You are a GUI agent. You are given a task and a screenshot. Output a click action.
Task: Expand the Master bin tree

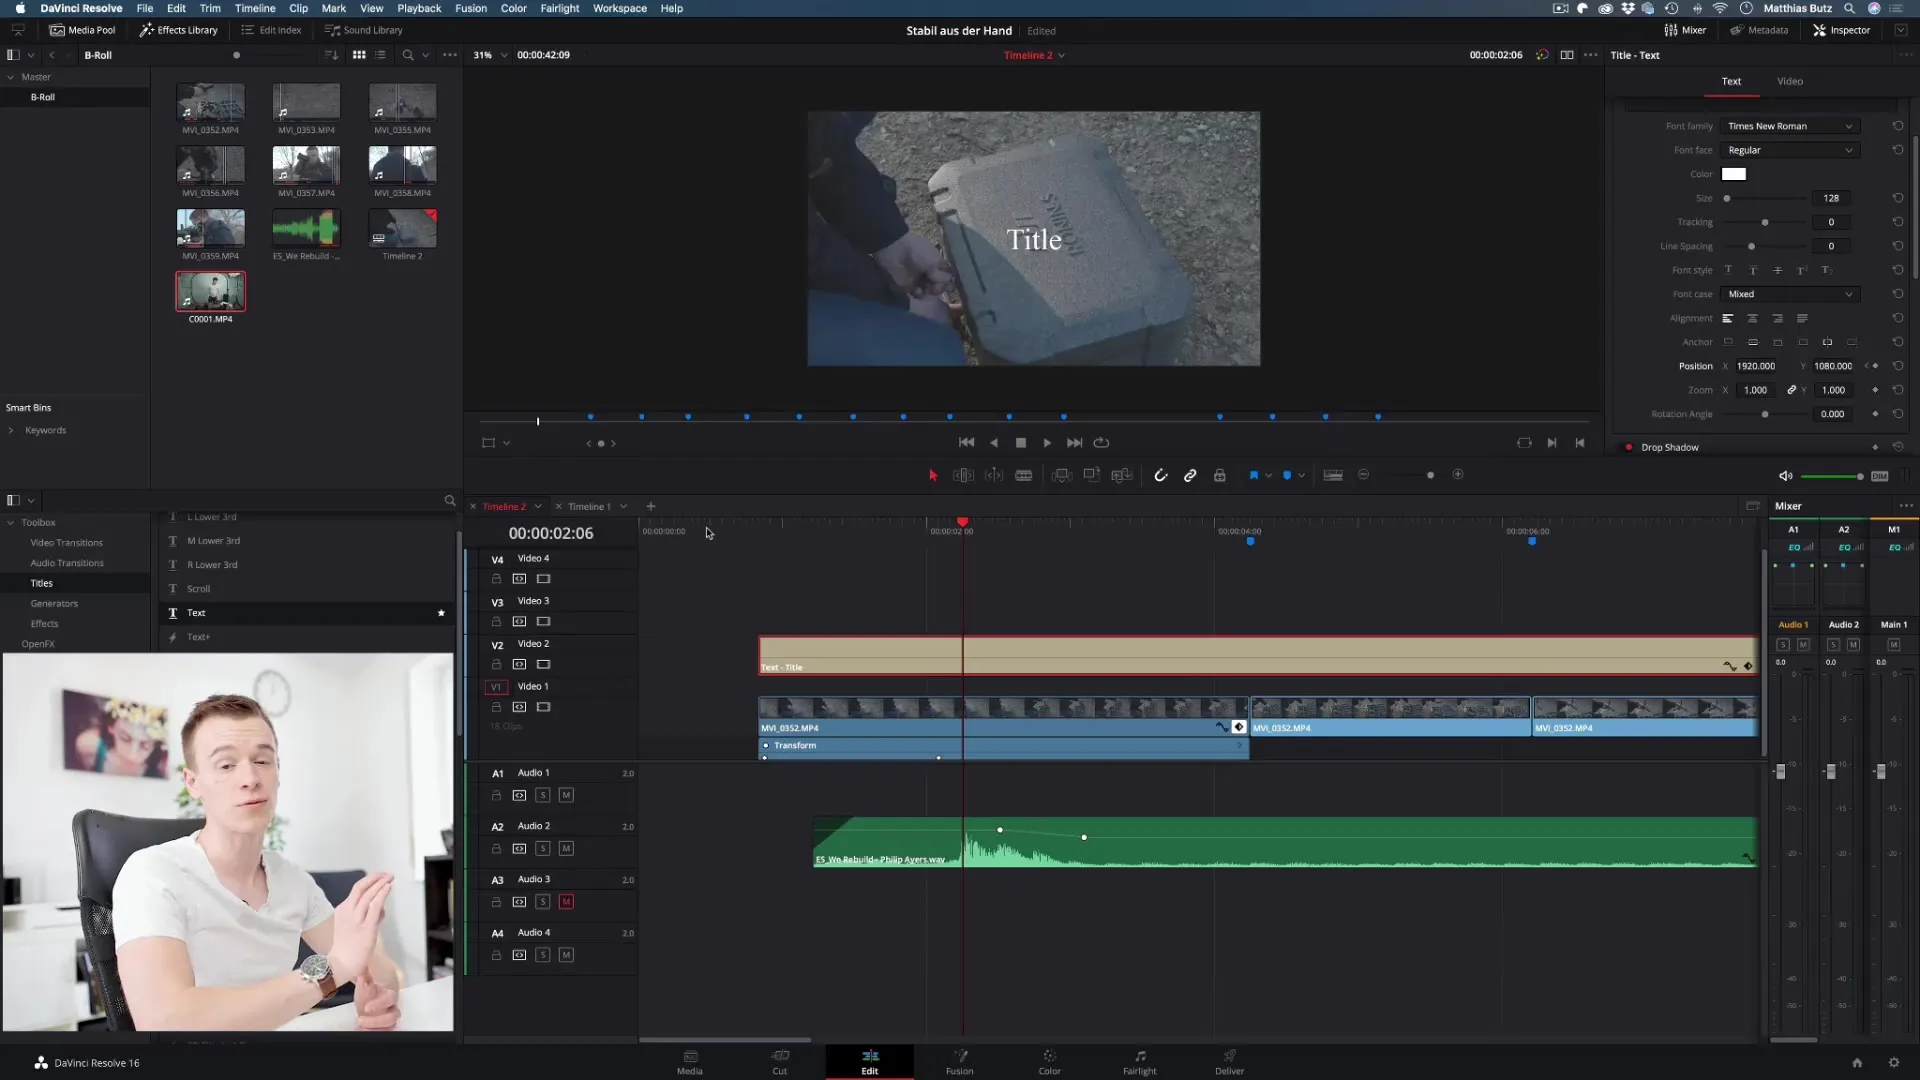(x=11, y=77)
